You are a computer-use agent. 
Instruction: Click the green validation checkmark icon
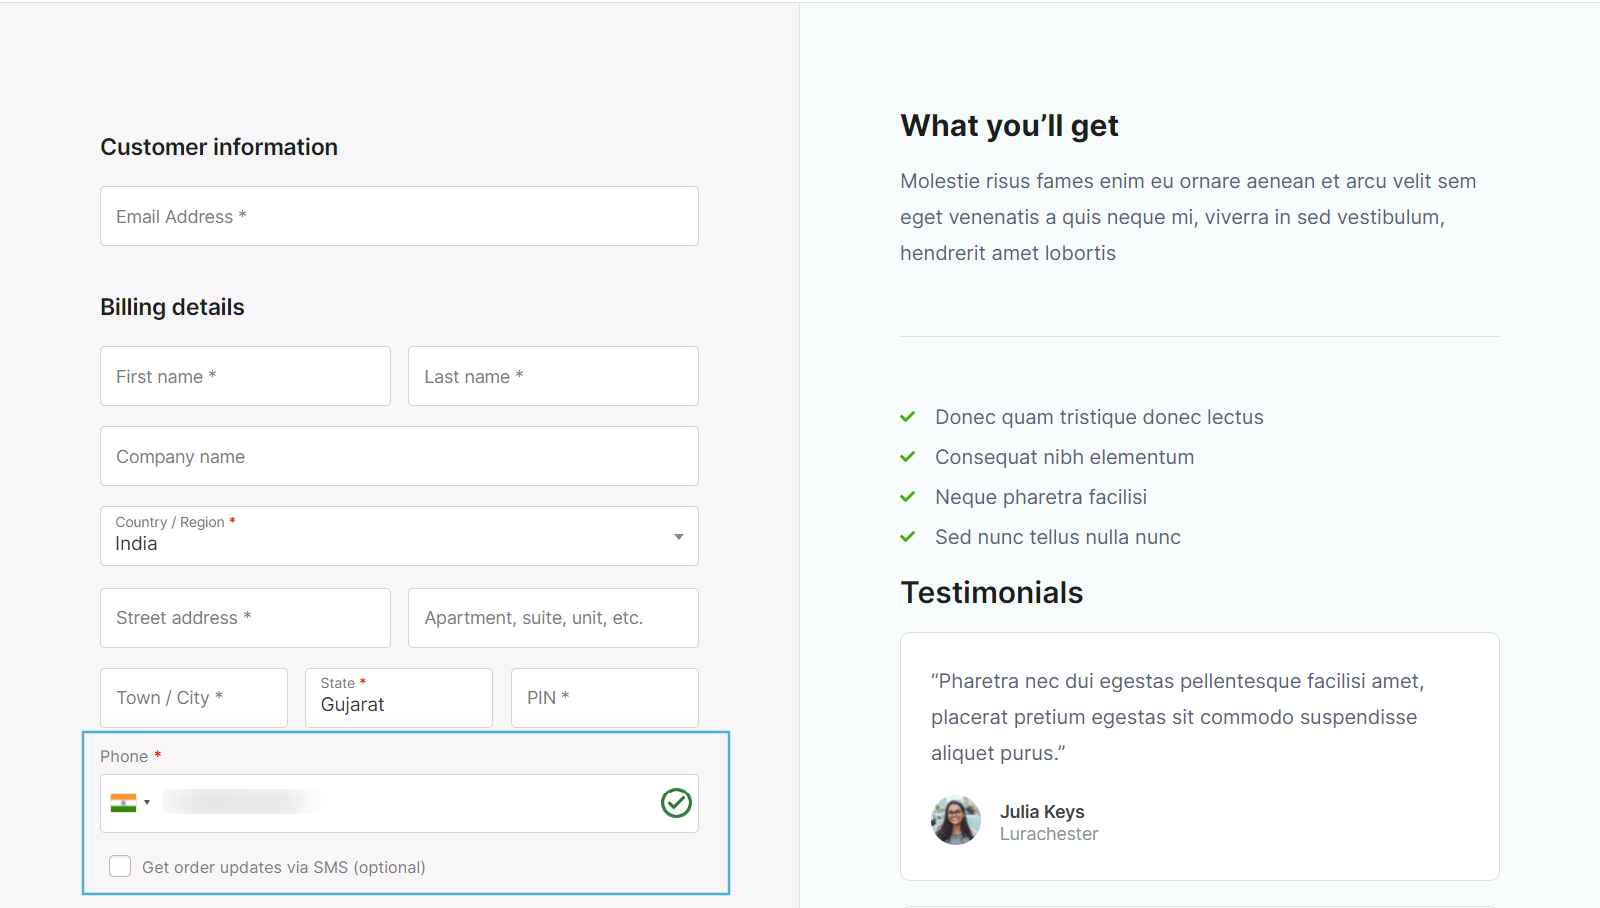pyautogui.click(x=676, y=803)
